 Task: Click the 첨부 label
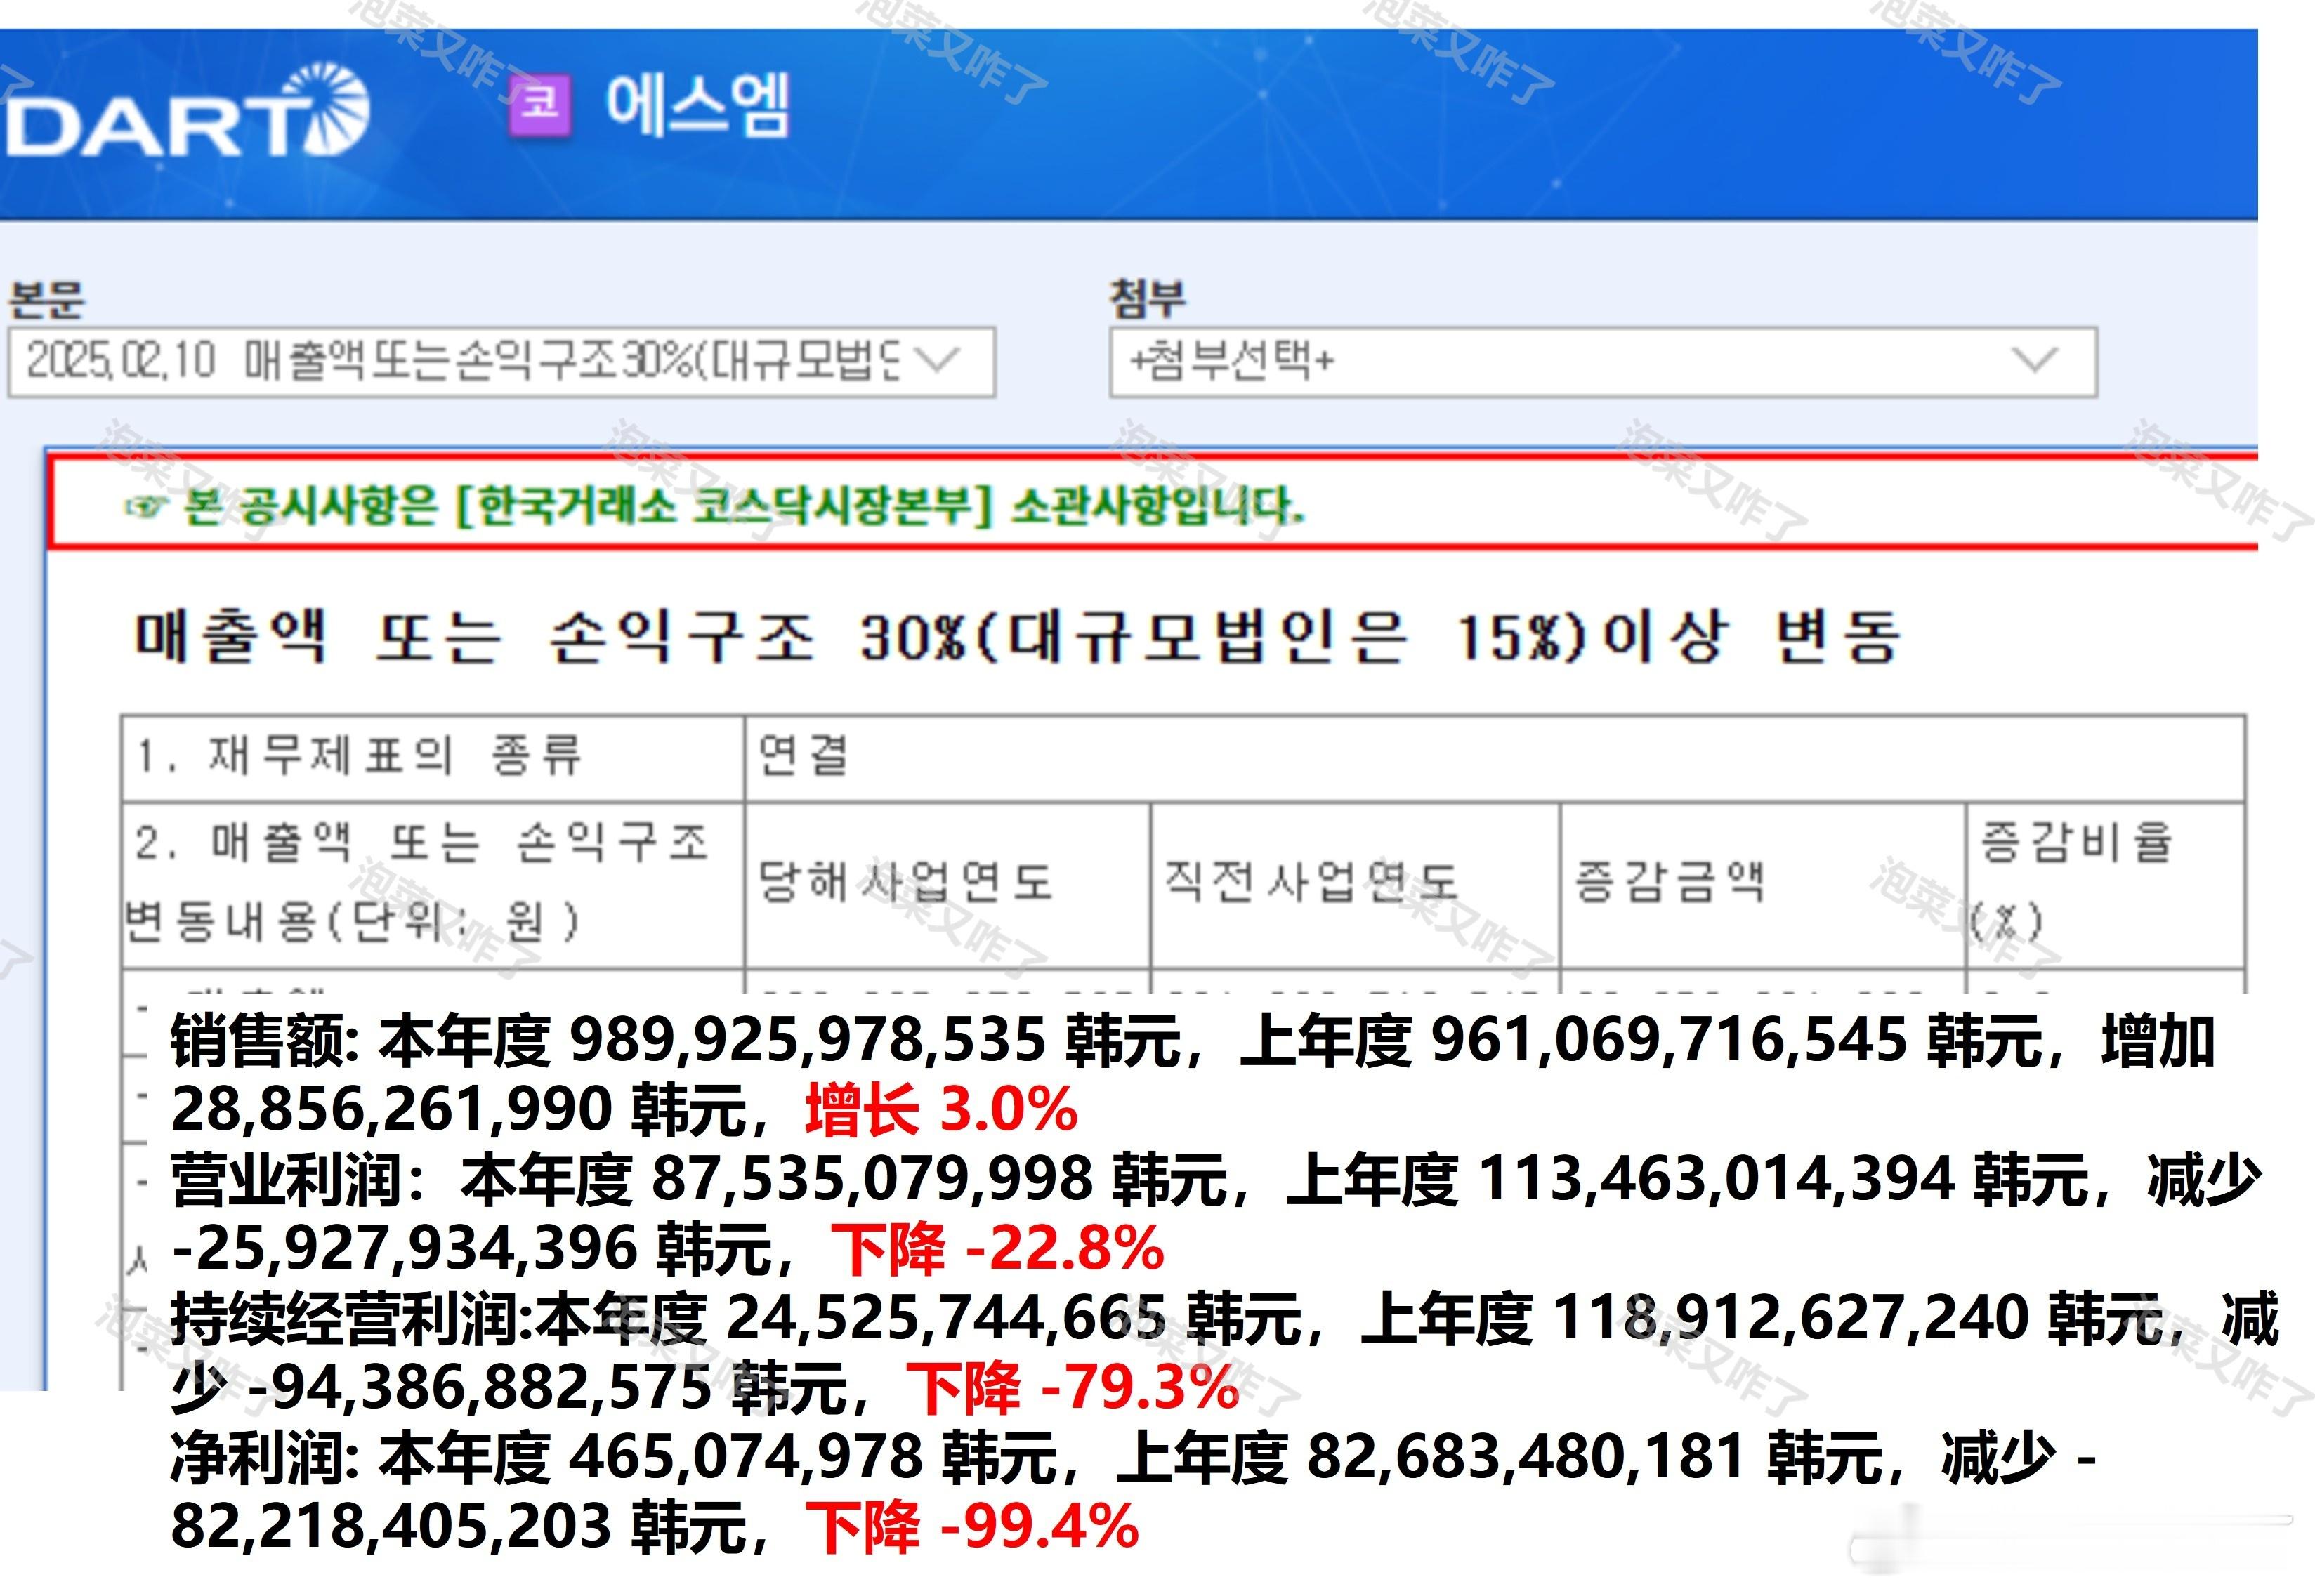point(1147,298)
